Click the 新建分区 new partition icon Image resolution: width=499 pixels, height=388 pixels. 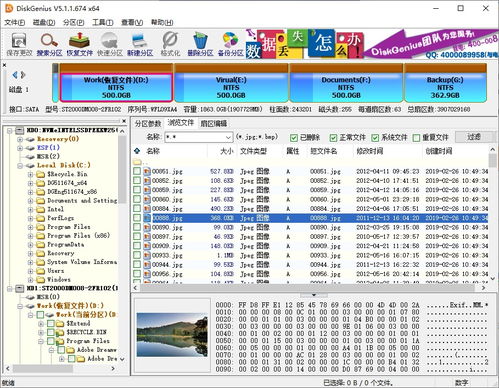(x=140, y=44)
